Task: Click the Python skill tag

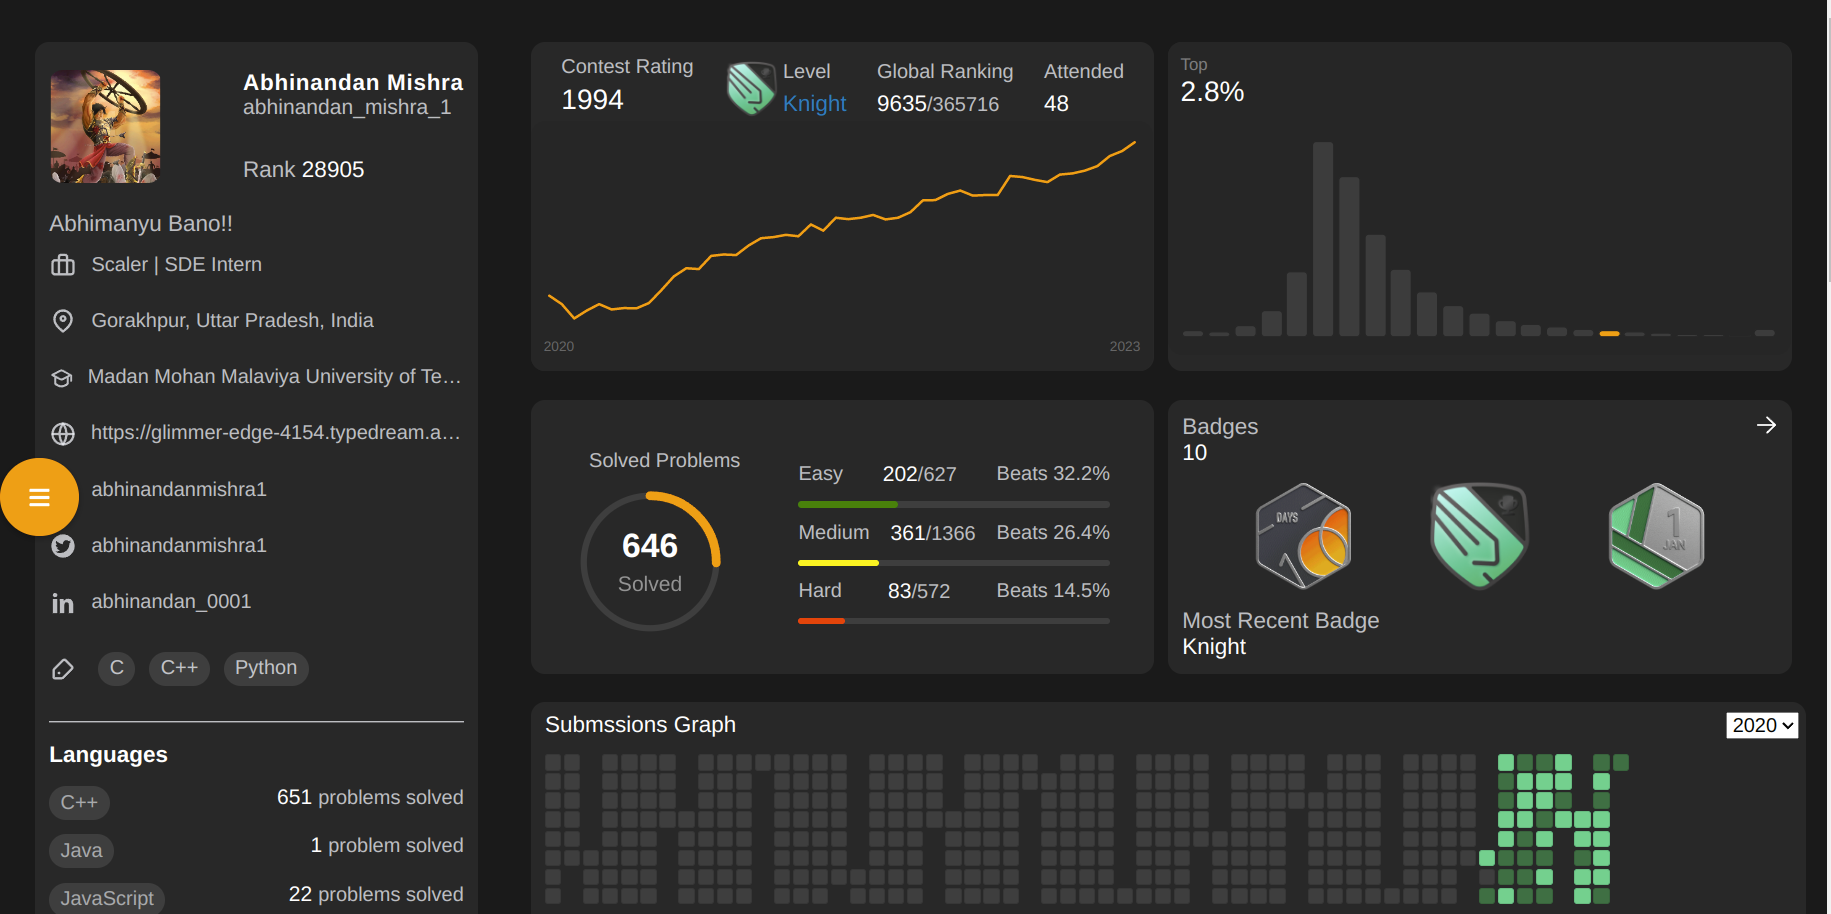Action: [266, 668]
